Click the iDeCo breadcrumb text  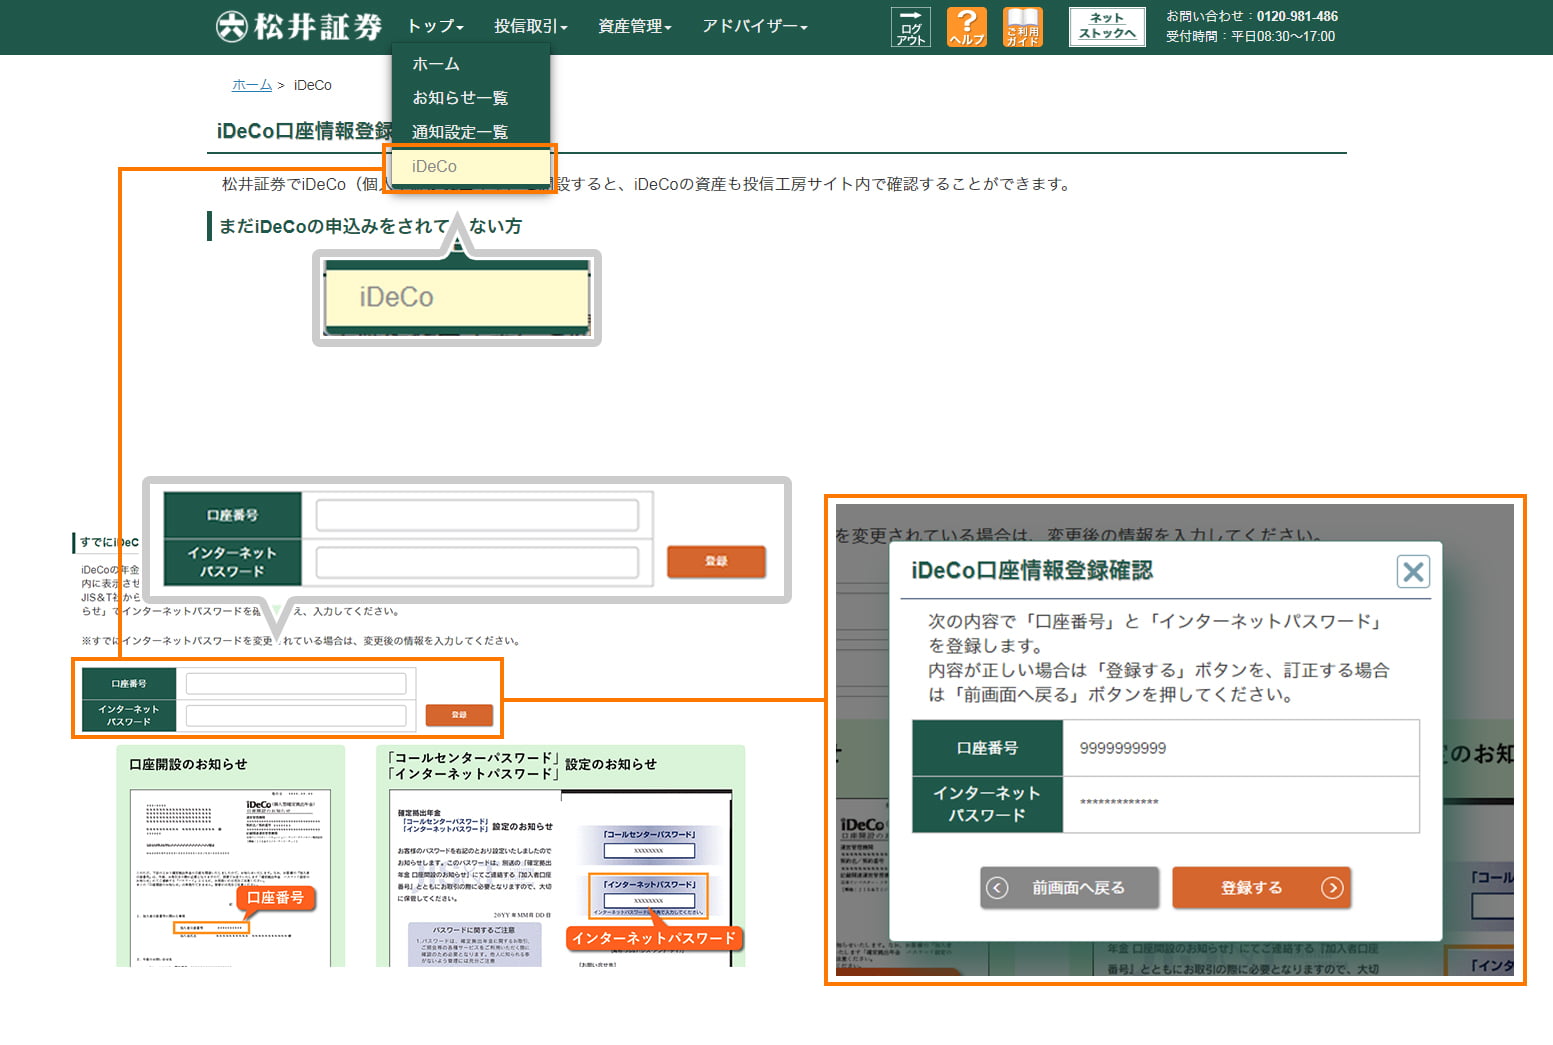pos(313,85)
